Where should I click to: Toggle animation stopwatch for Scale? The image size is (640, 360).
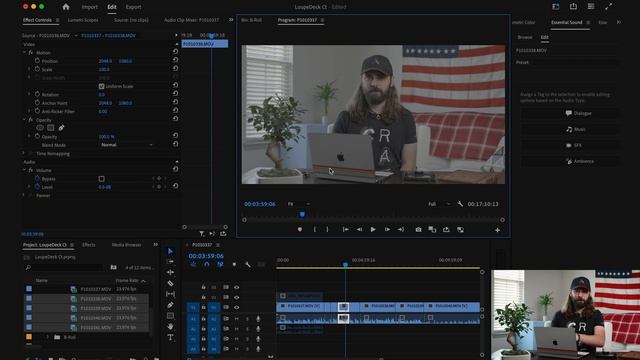(37, 69)
